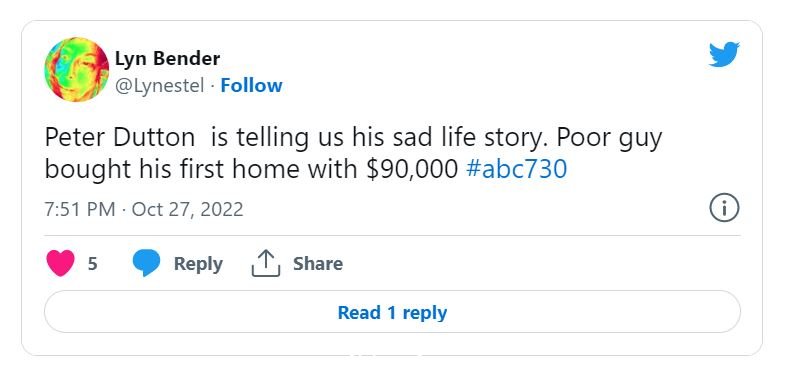
Task: Click the tweet text mentioning Peter Dutton
Action: (353, 153)
